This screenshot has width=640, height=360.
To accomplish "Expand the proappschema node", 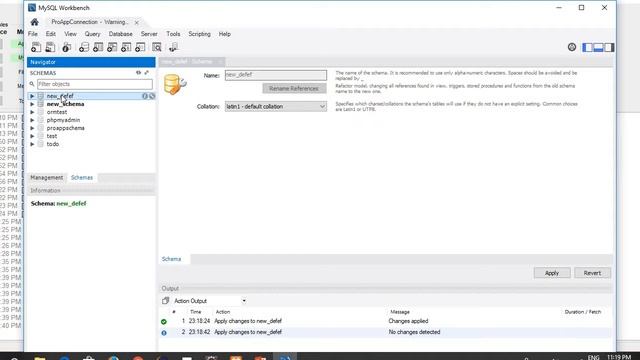I will (32, 128).
